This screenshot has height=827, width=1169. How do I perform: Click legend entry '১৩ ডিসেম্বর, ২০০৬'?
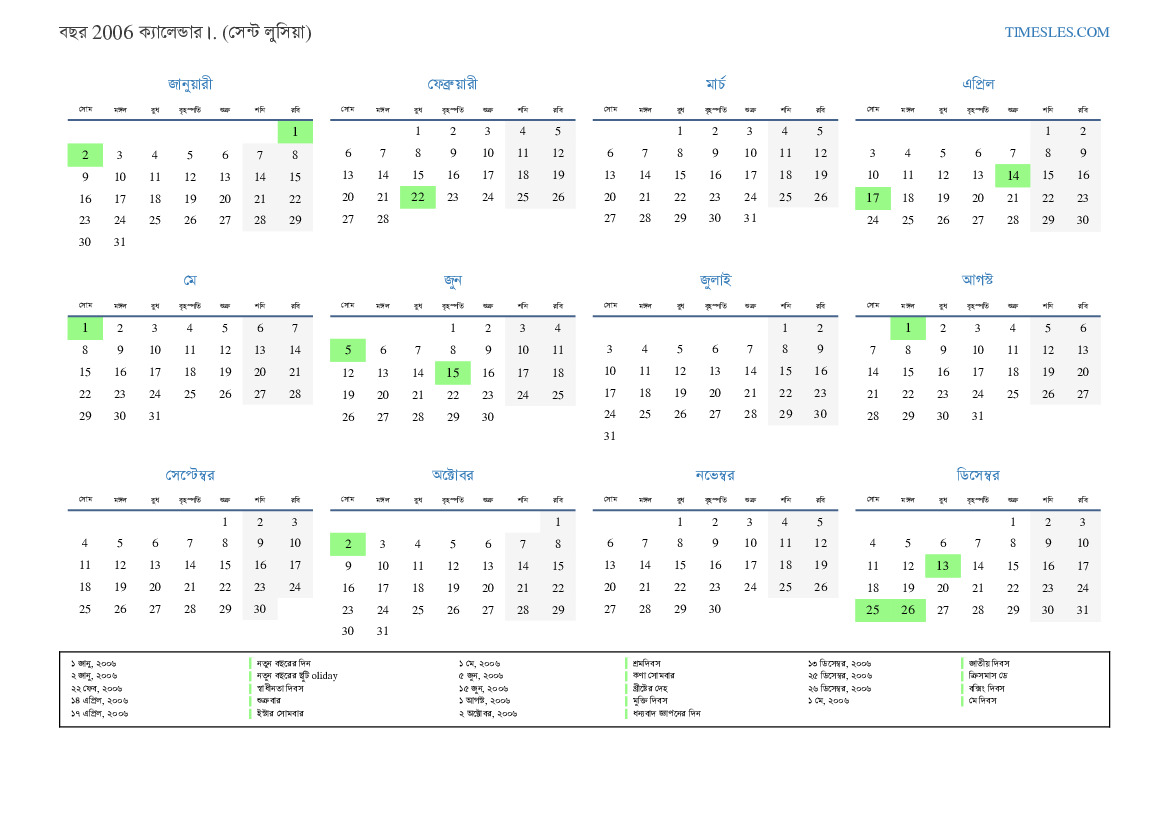(839, 664)
